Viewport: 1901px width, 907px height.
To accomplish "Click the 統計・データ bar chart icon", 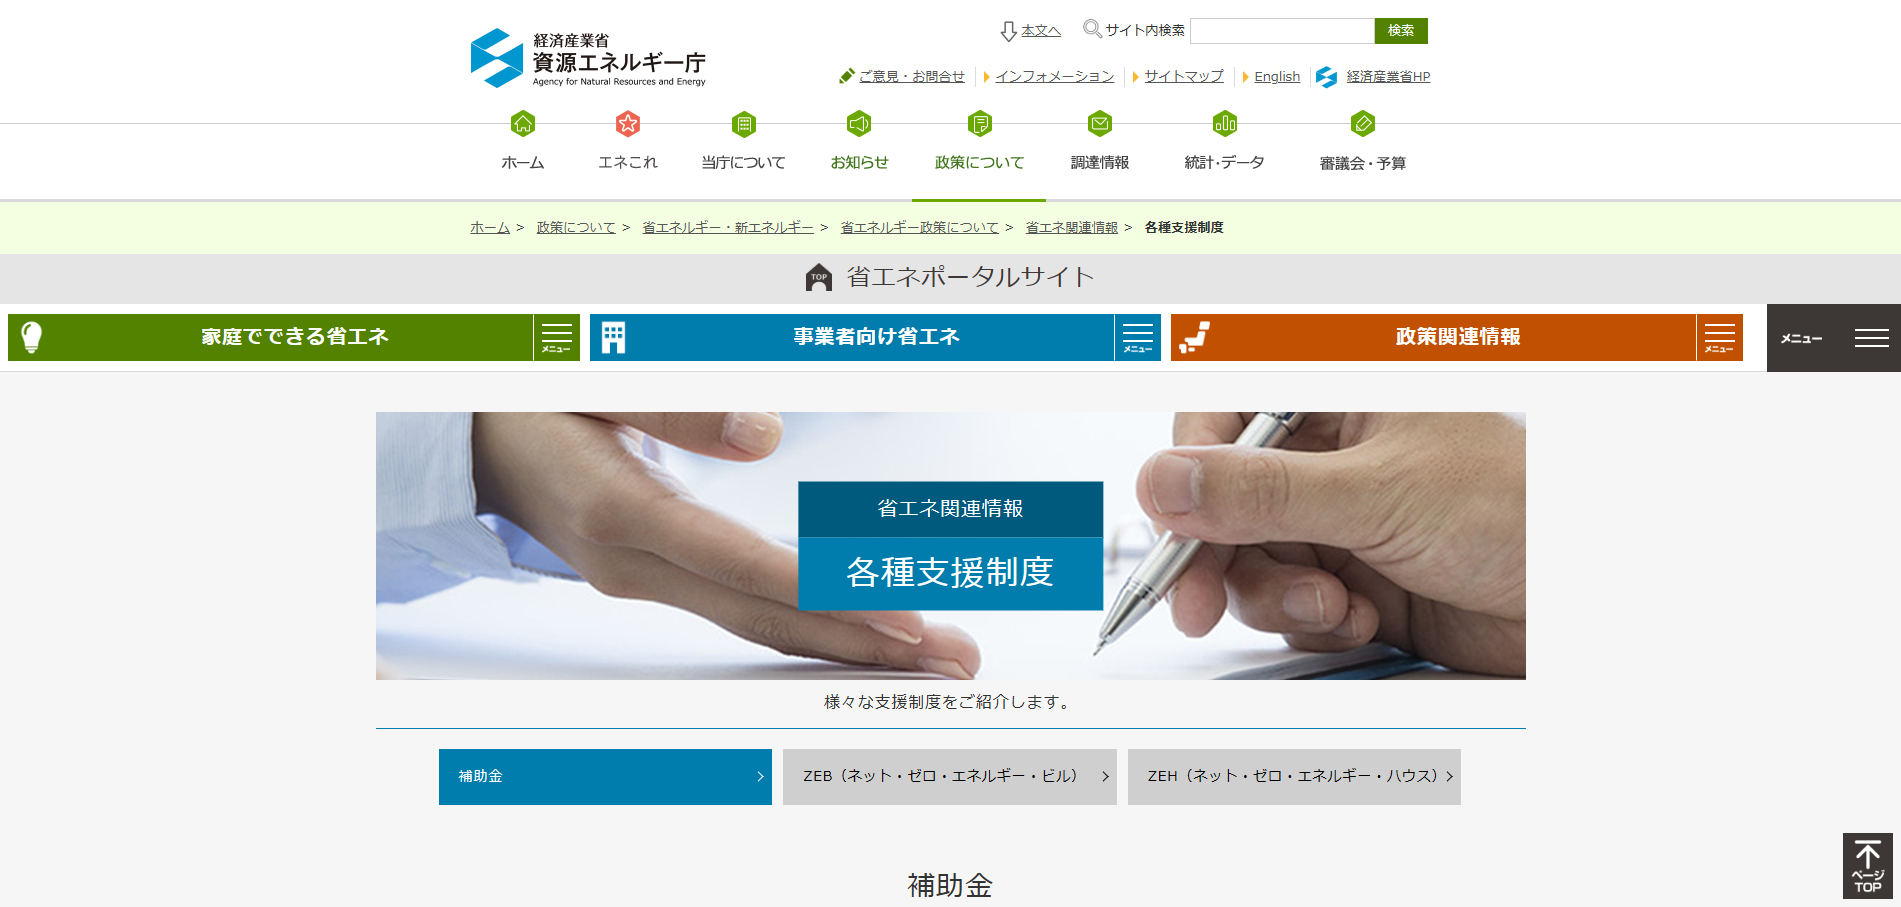I will [1224, 124].
